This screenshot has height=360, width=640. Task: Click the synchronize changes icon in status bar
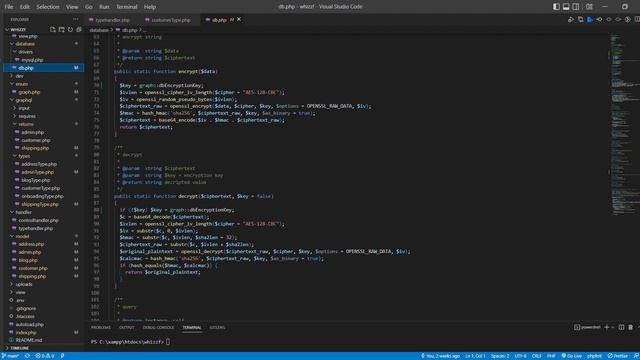click(x=27, y=356)
